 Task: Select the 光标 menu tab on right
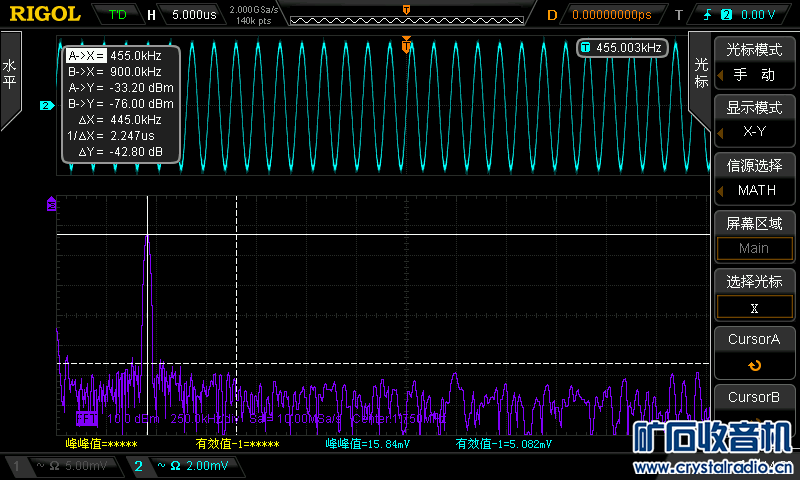point(701,72)
